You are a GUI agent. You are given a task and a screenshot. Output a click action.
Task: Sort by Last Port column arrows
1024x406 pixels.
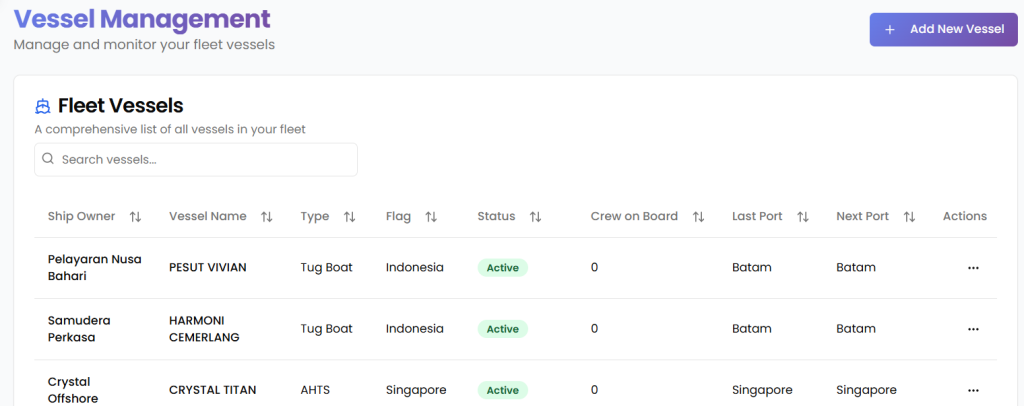pos(803,217)
